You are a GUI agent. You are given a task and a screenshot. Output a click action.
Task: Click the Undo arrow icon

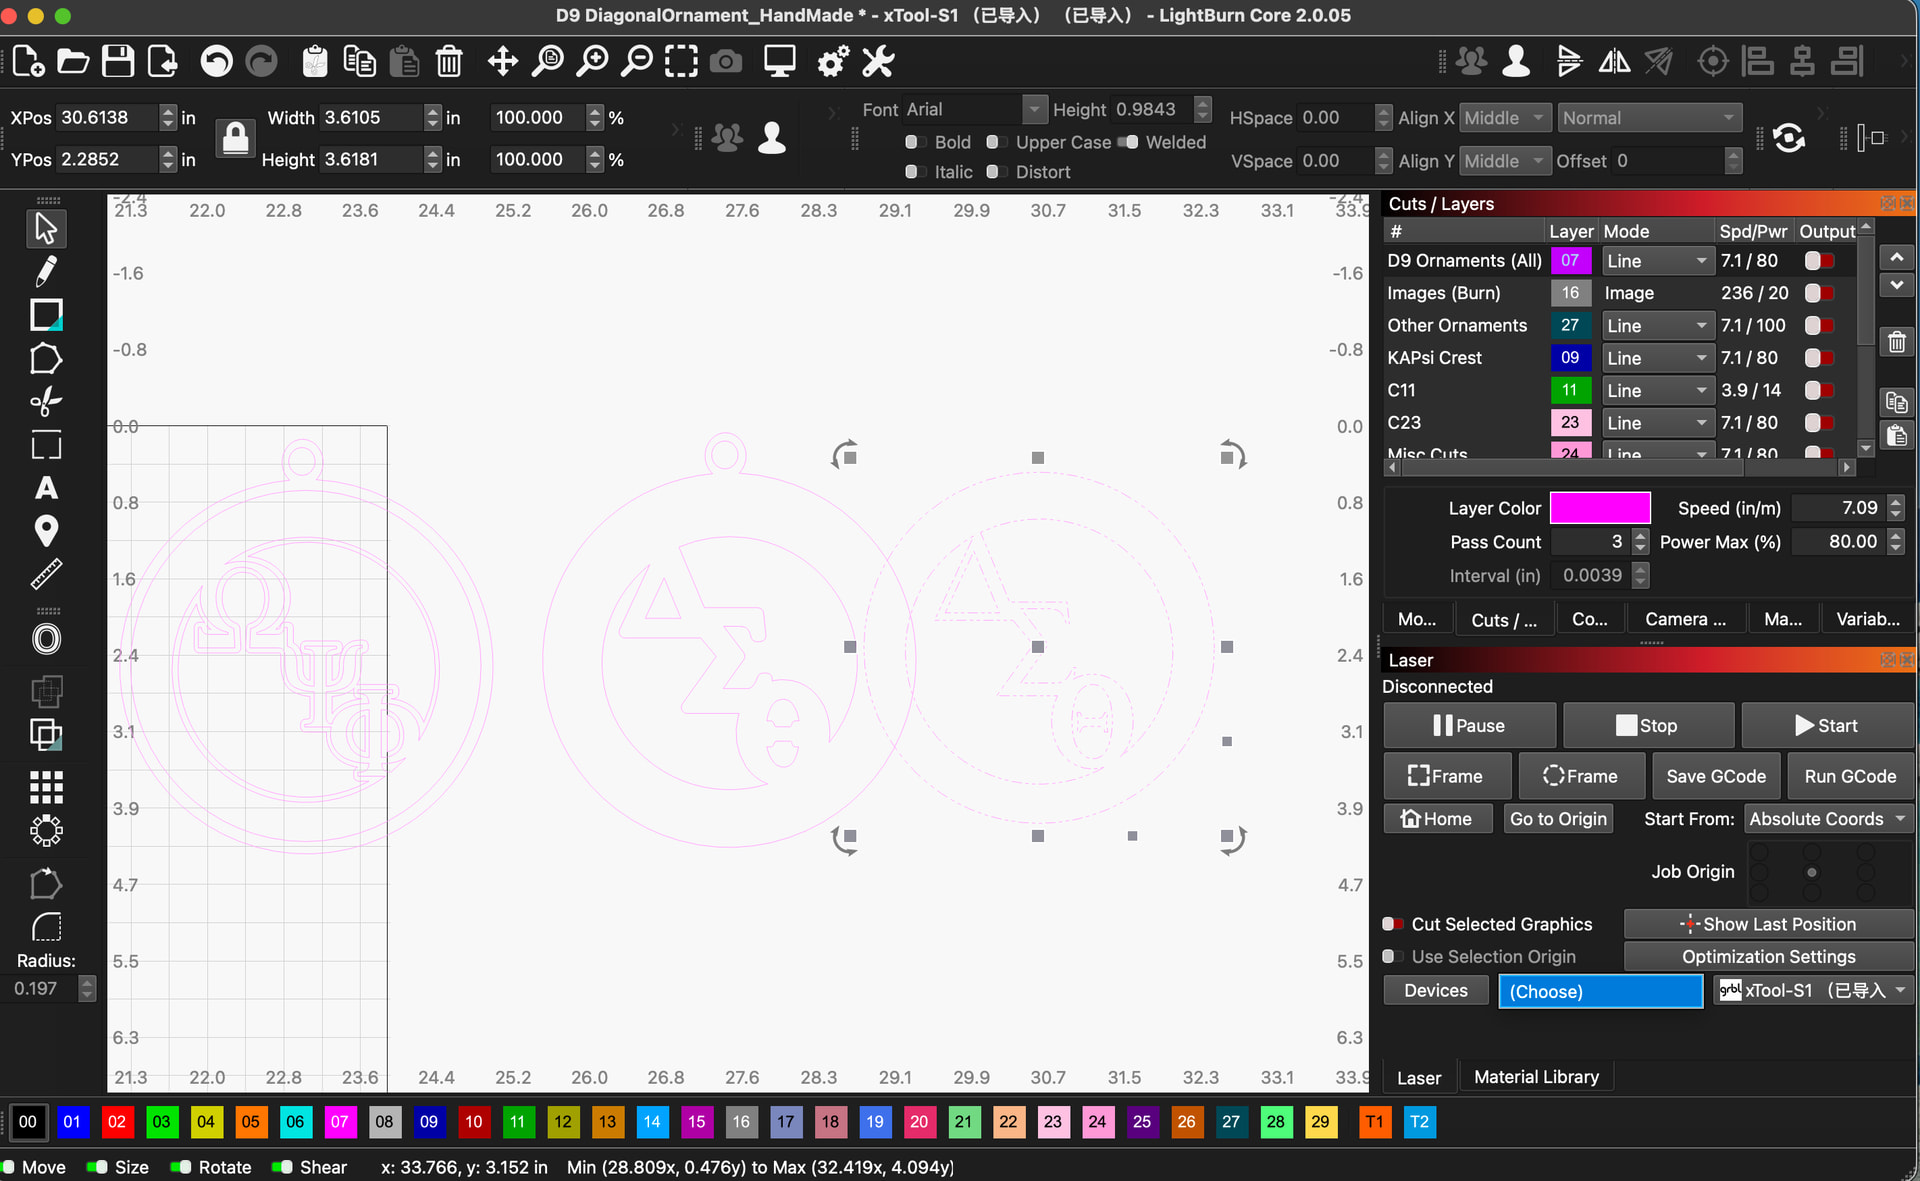click(x=216, y=62)
